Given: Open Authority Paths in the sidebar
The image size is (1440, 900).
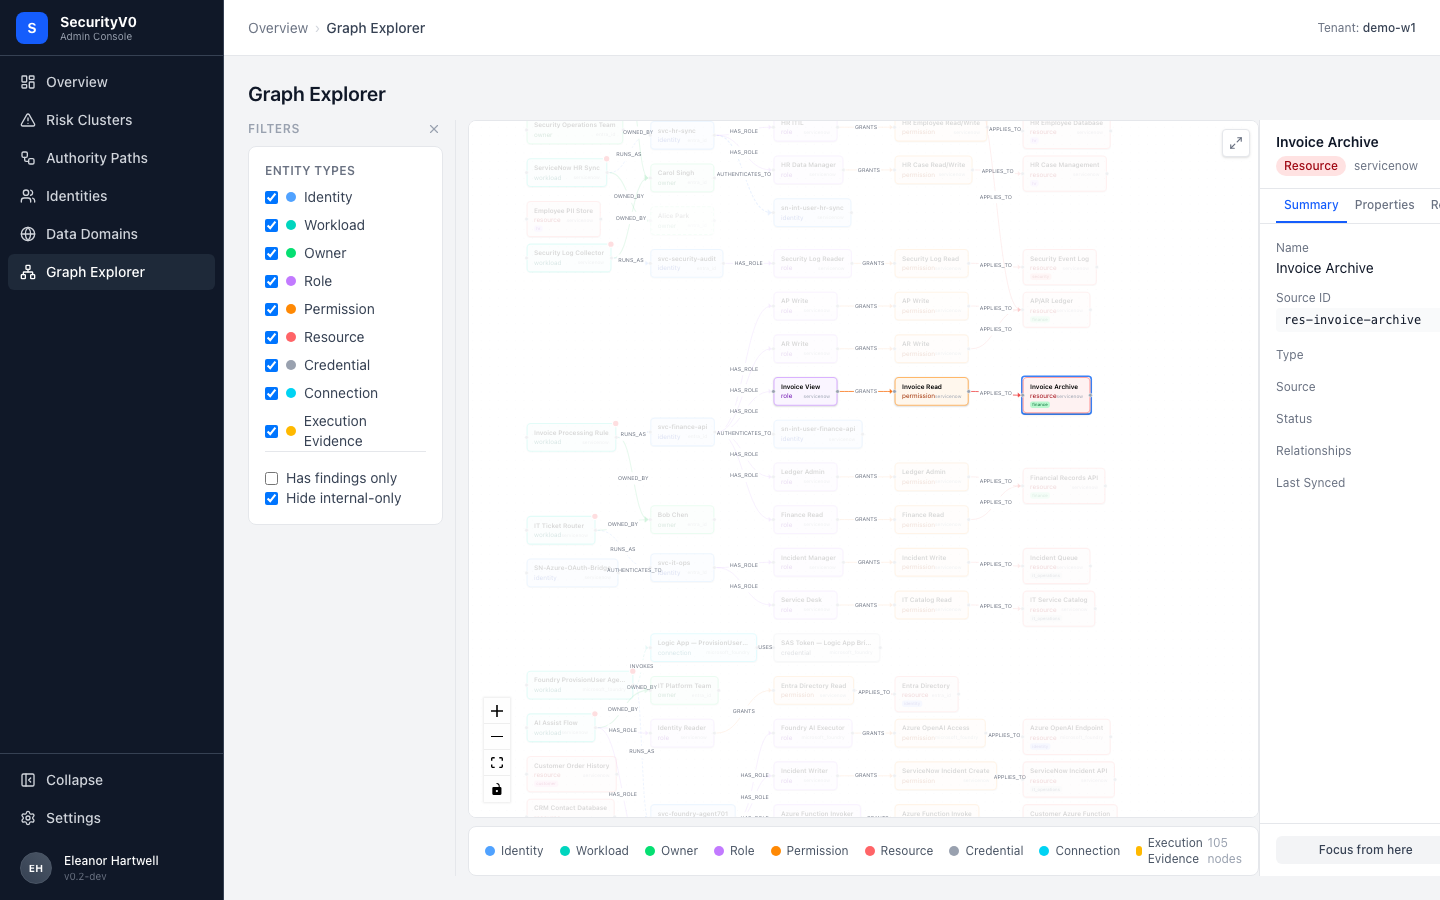Looking at the screenshot, I should point(111,158).
